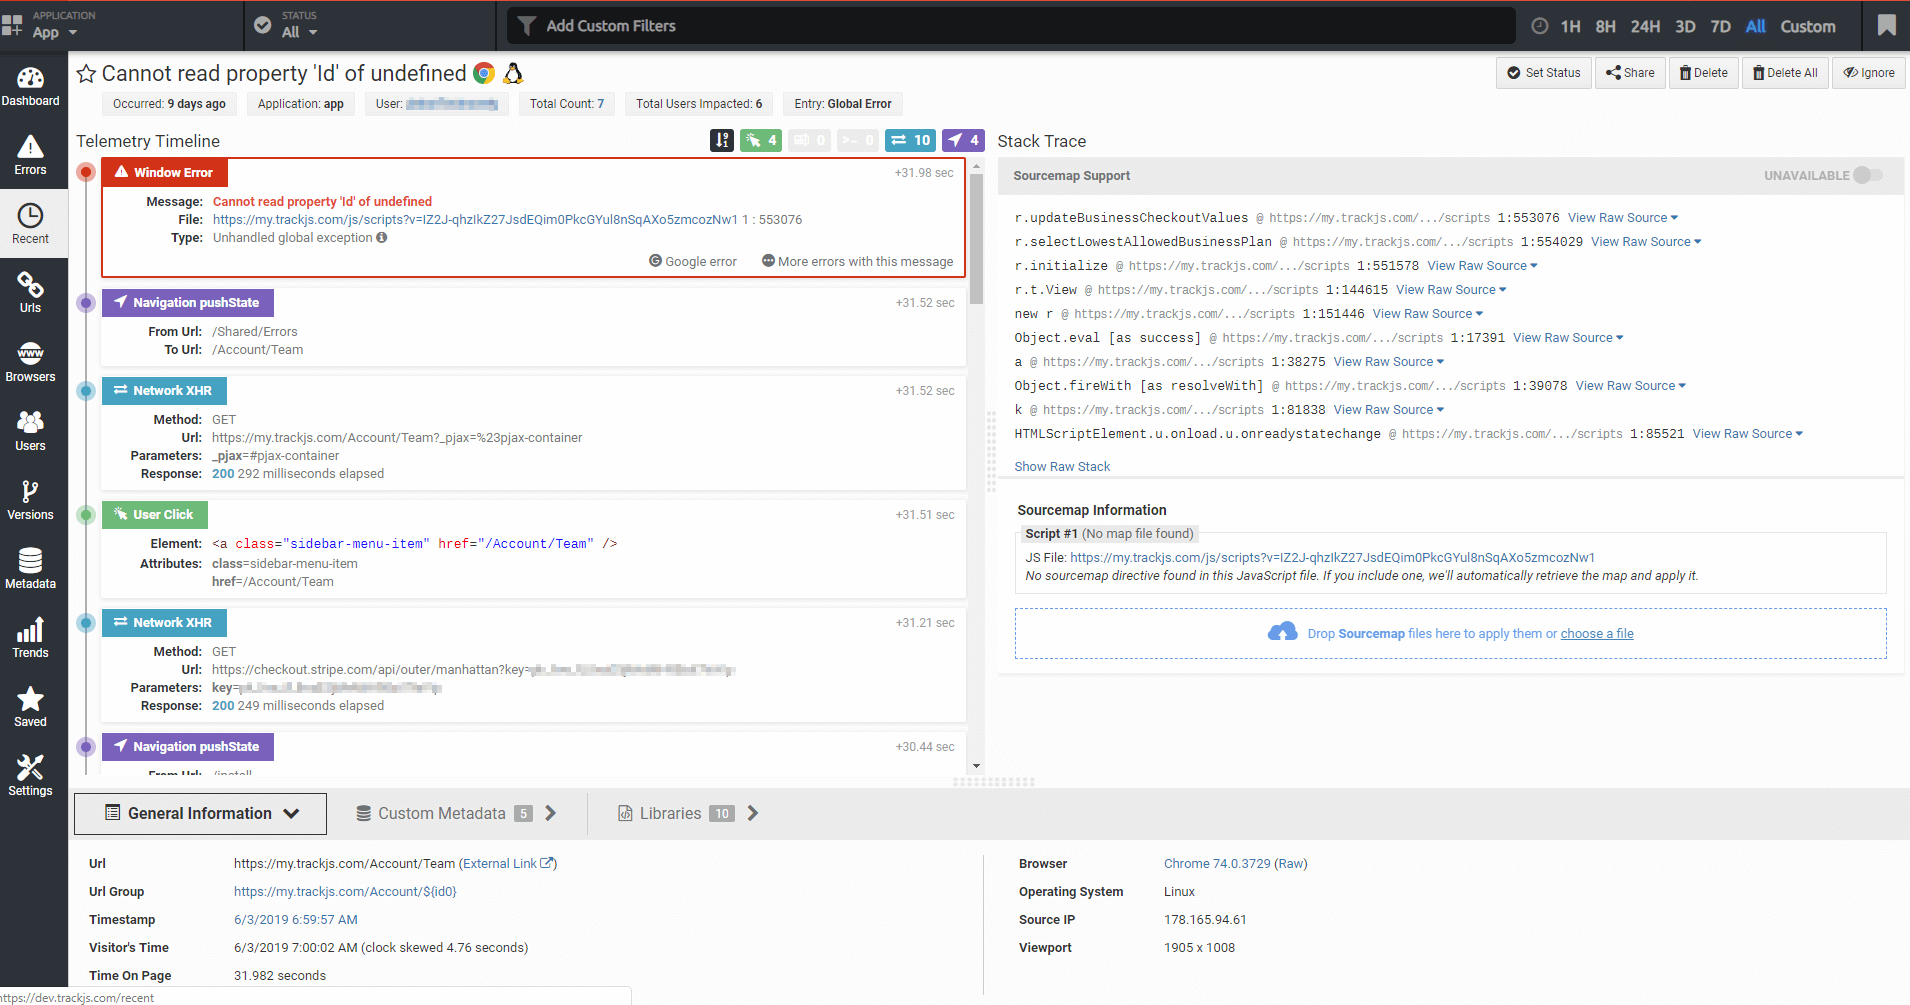Star the error title as favorite
The width and height of the screenshot is (1910, 1005).
[87, 73]
